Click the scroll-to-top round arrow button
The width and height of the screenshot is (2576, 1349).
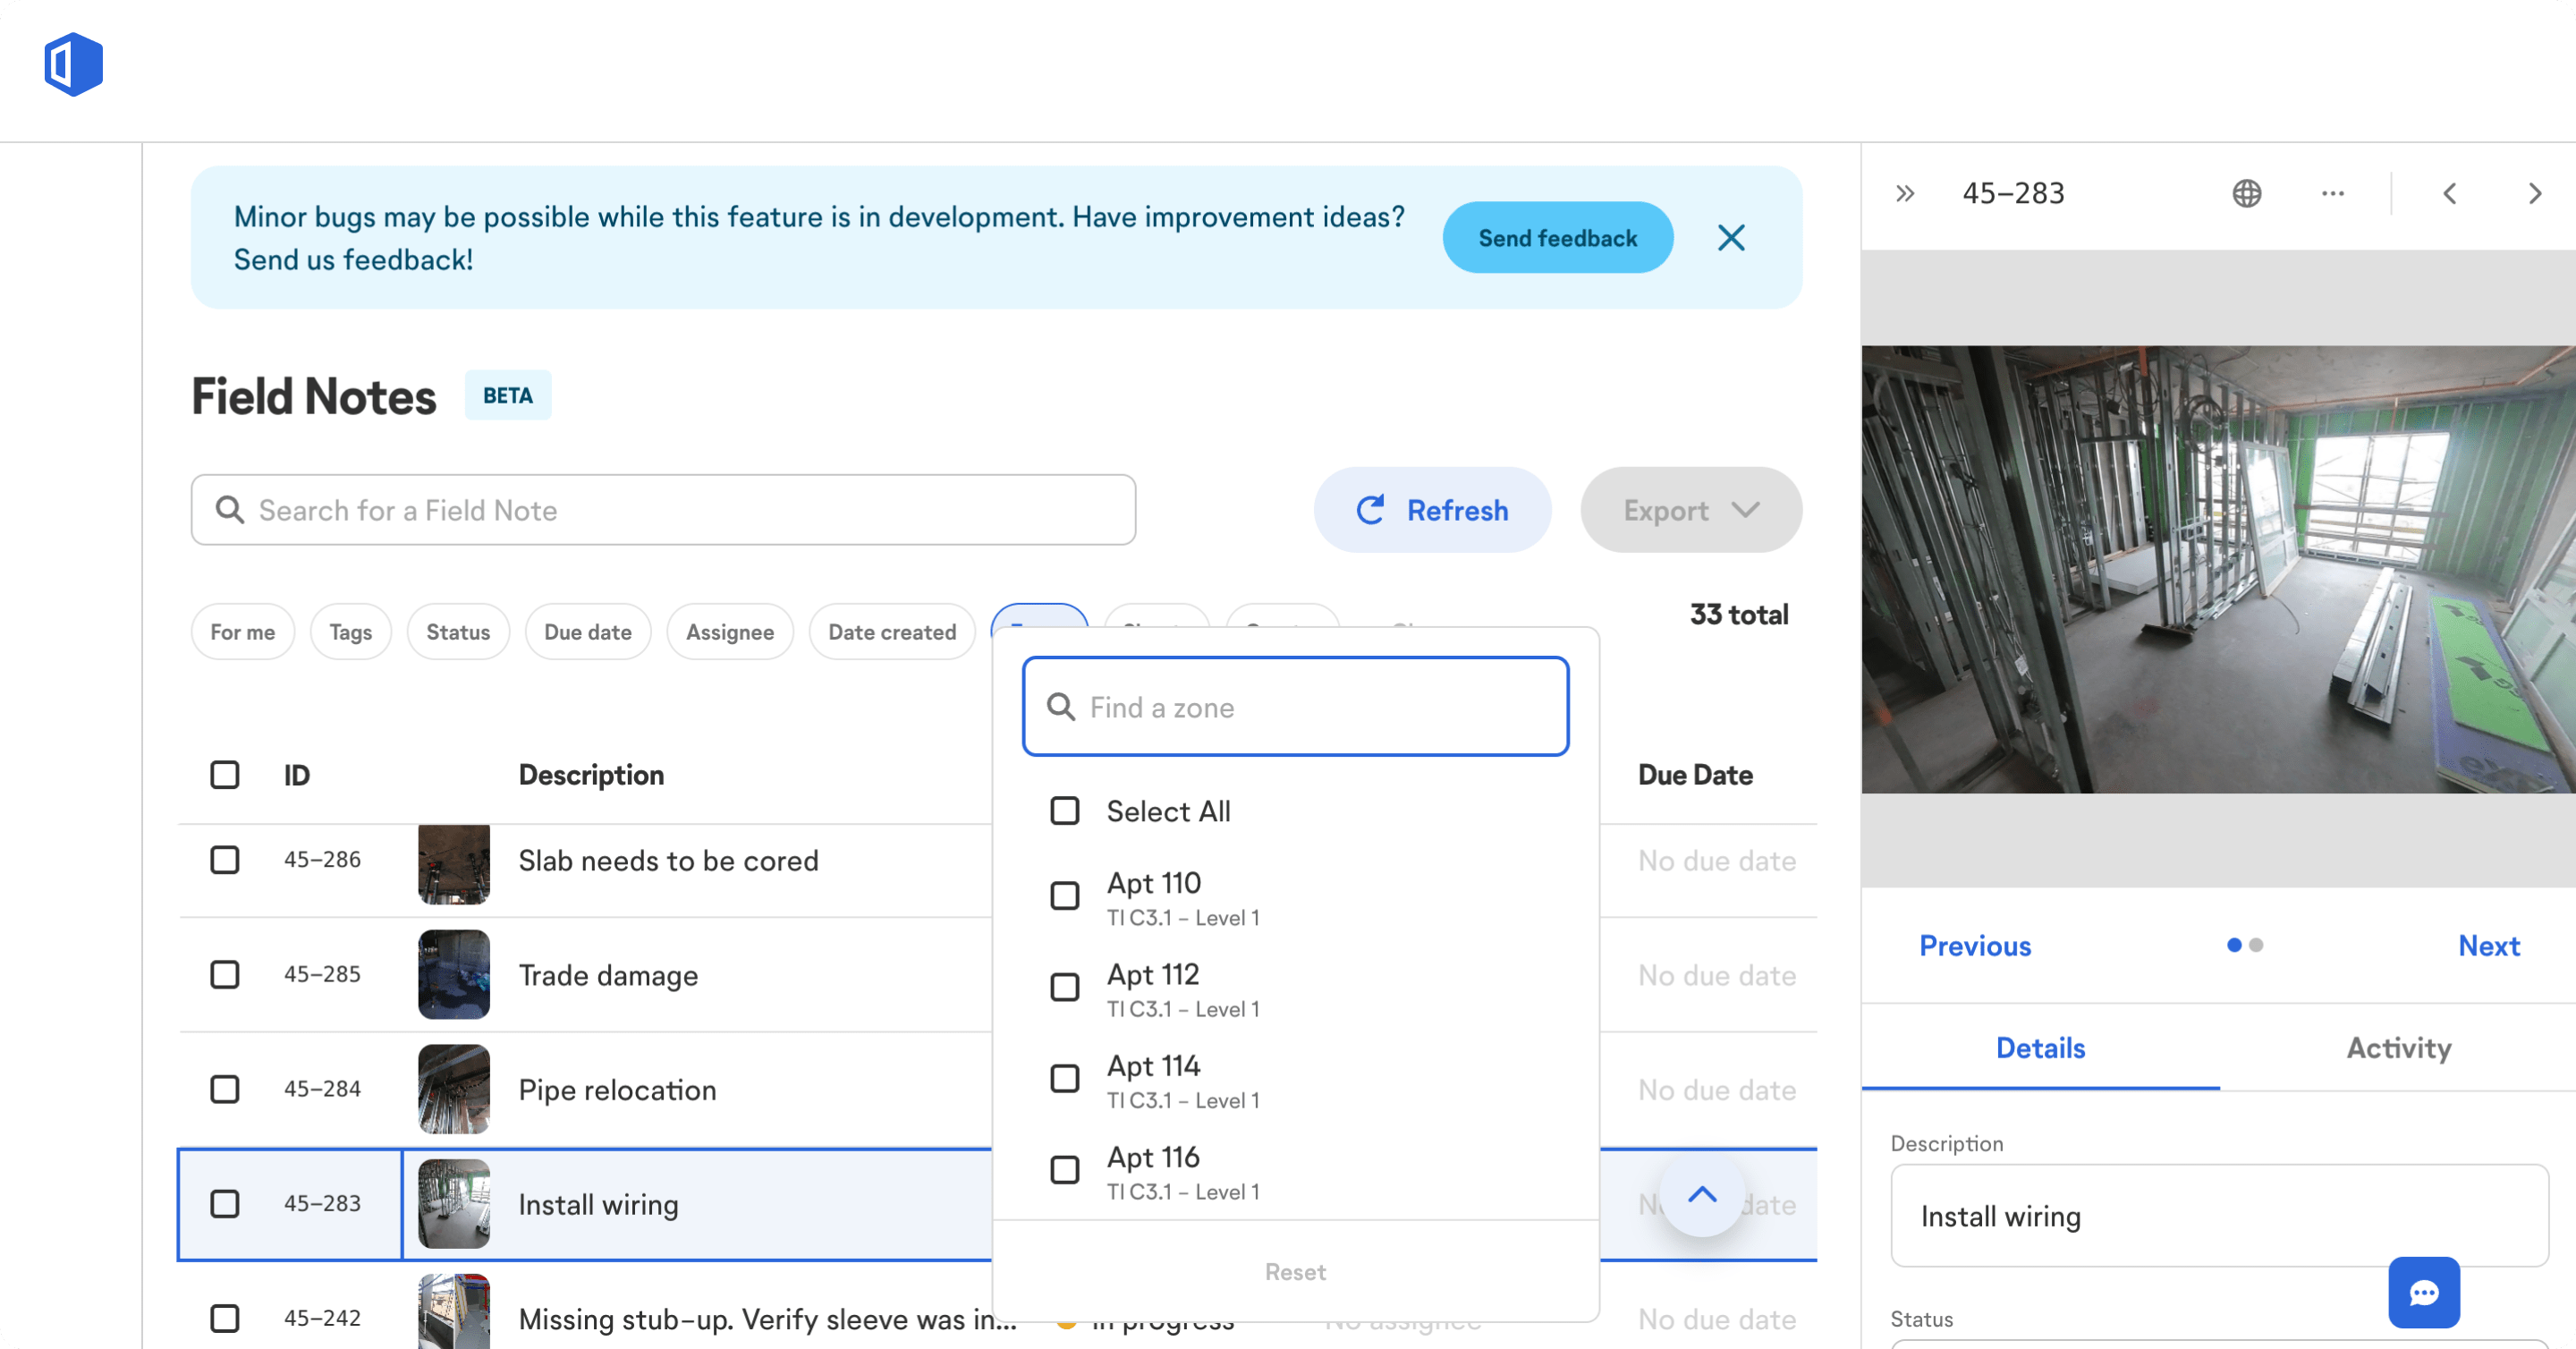click(1701, 1195)
